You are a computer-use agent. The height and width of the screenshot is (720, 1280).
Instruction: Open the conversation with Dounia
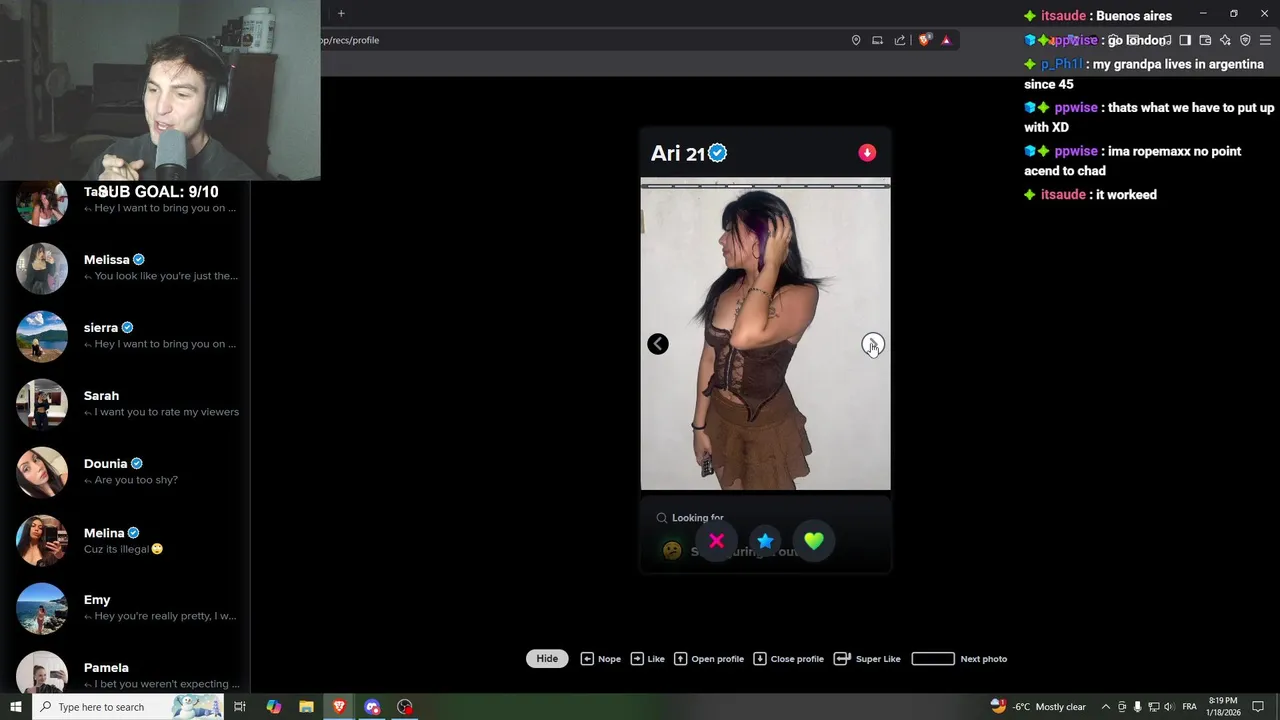click(125, 472)
